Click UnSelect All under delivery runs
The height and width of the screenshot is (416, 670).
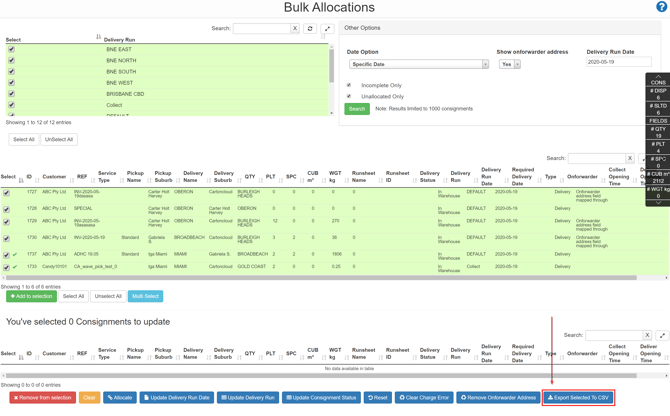(59, 140)
